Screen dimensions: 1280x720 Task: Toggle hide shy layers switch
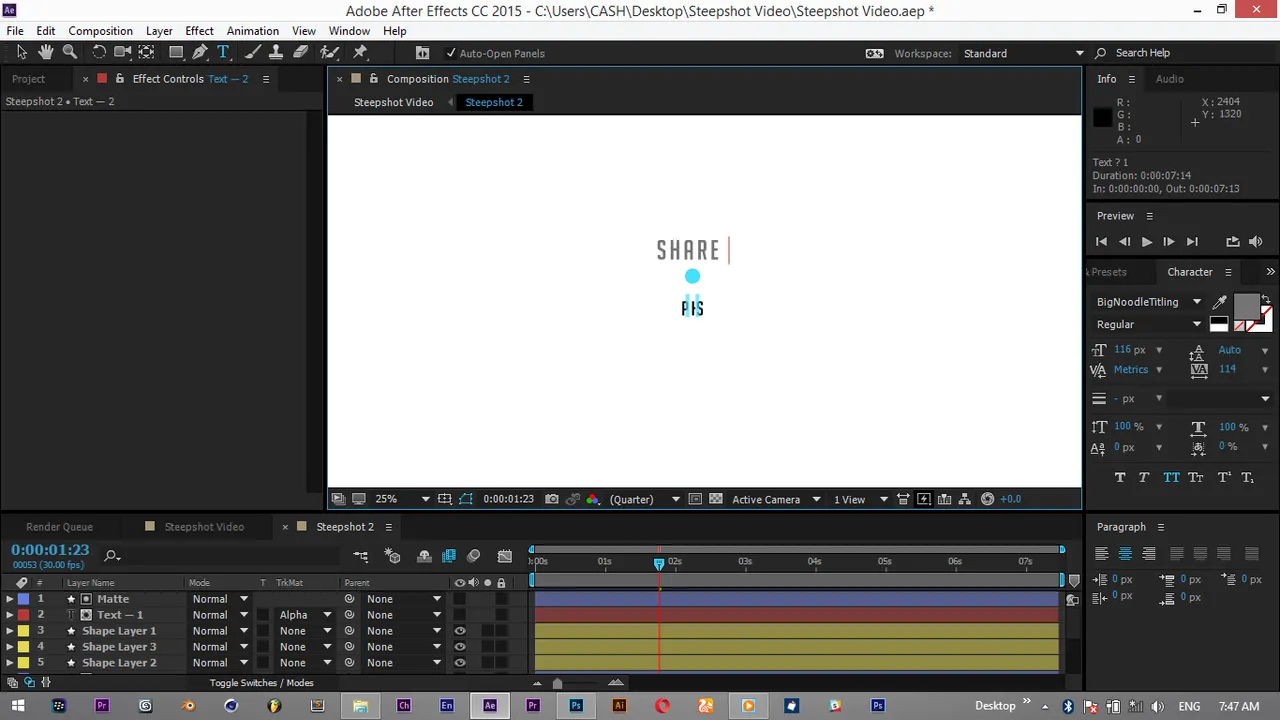[x=424, y=556]
